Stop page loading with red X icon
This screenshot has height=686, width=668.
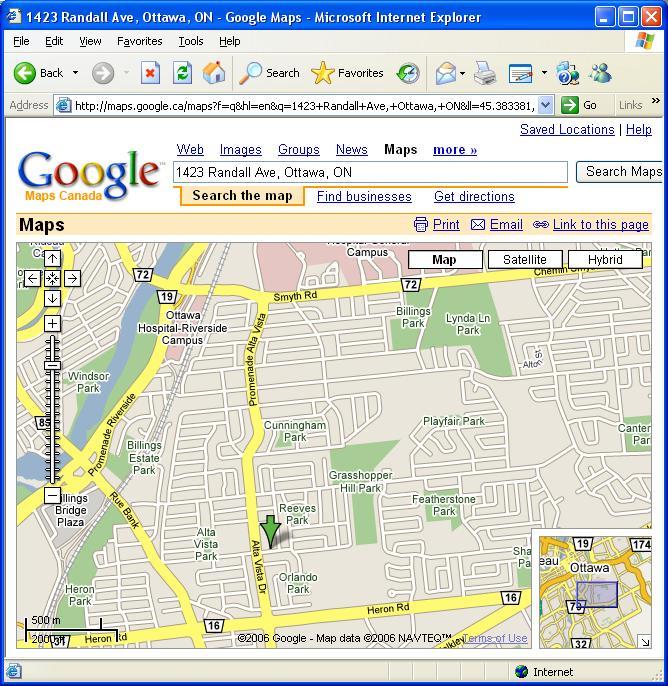point(150,73)
